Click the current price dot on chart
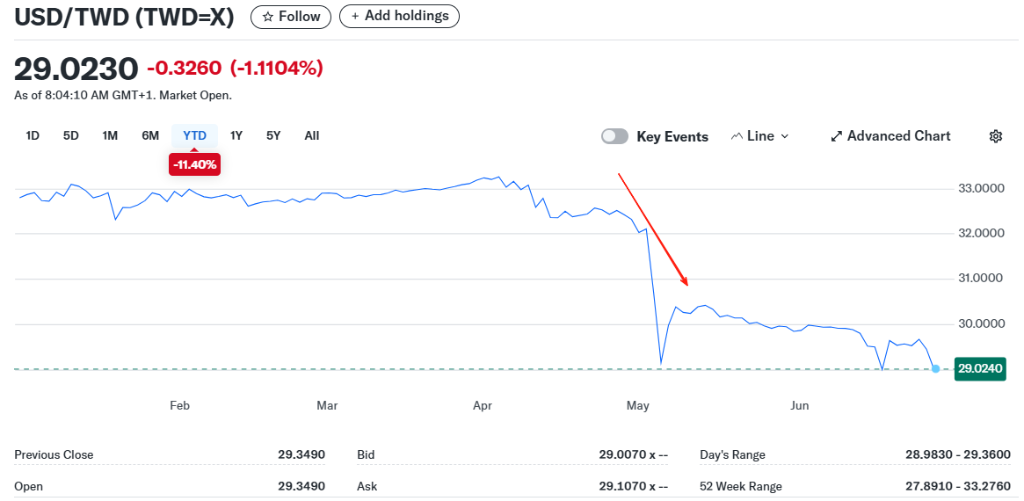Viewport: 1024px width, 501px height. 935,369
